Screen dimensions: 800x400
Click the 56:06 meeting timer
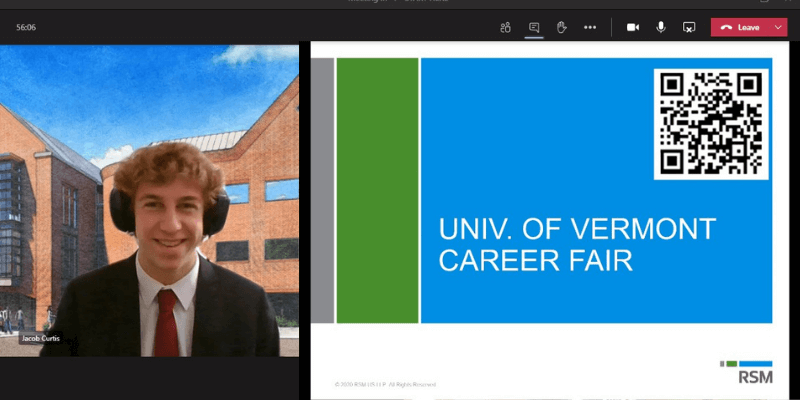26,28
